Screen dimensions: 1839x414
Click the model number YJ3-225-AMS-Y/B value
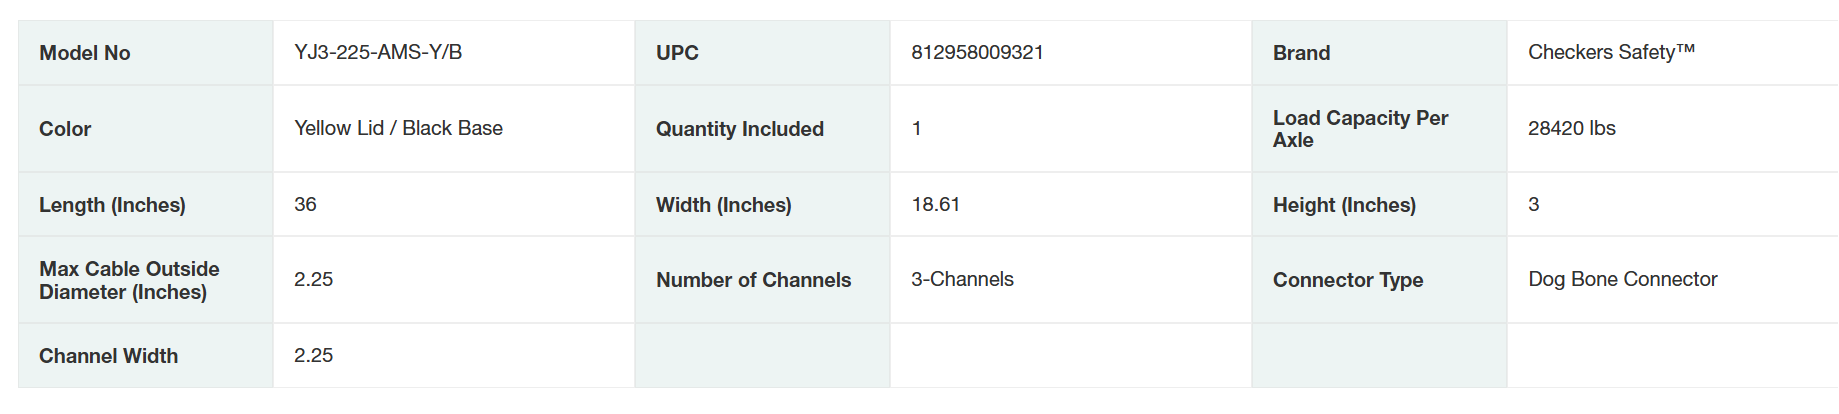[378, 52]
